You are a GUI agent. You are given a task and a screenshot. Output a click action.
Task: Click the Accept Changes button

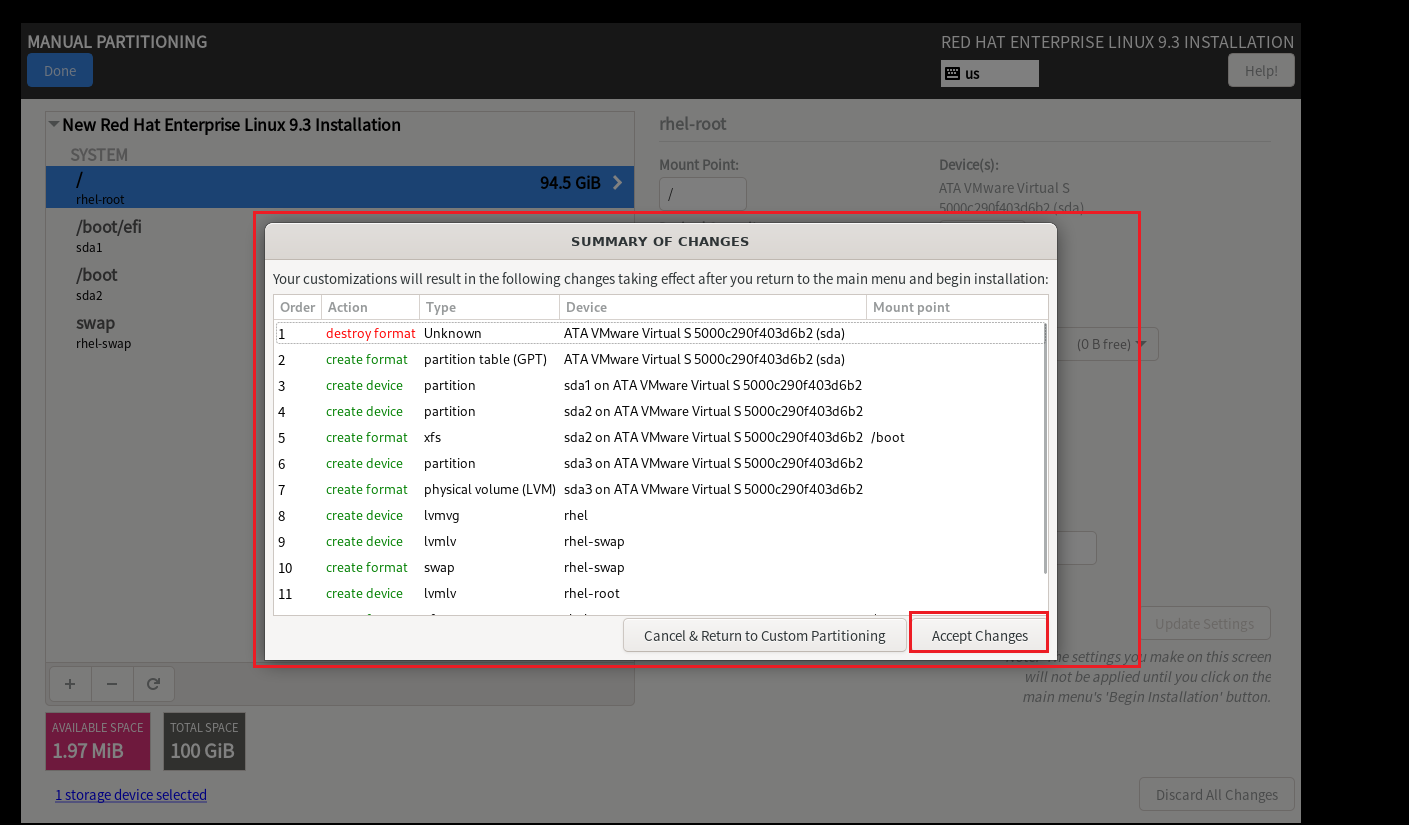pyautogui.click(x=979, y=635)
